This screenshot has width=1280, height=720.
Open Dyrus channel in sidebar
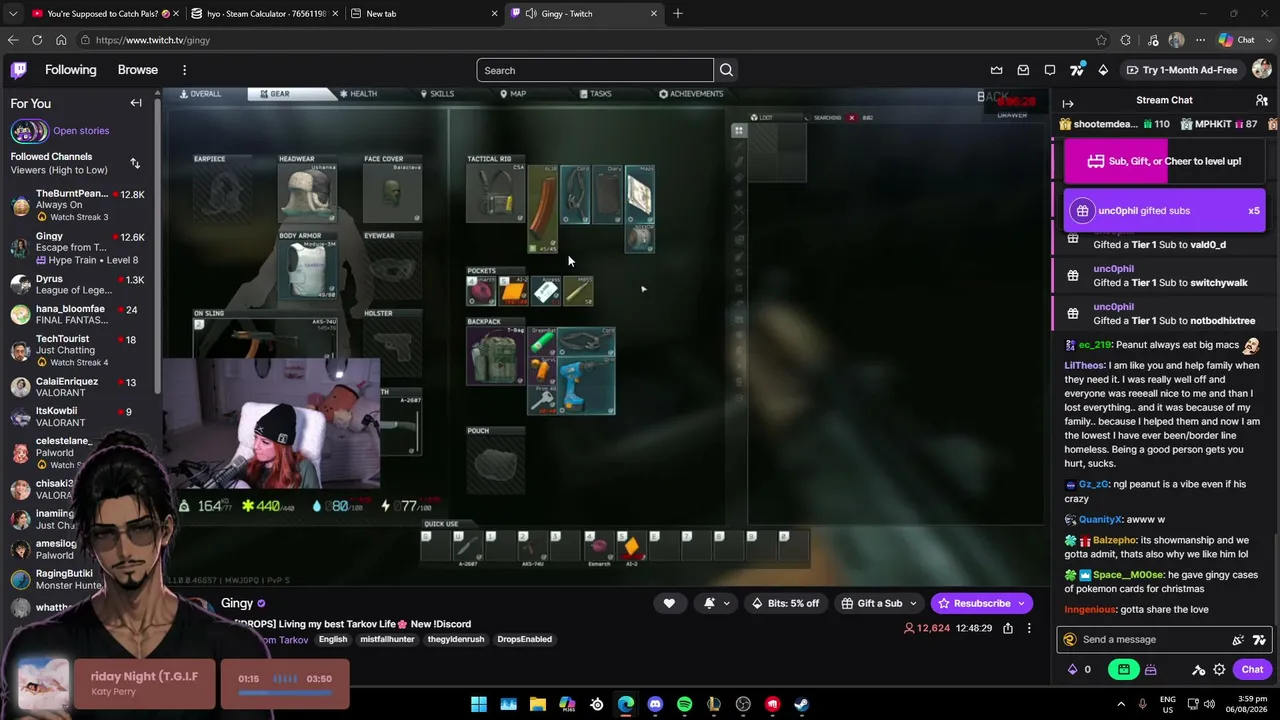tap(79, 284)
